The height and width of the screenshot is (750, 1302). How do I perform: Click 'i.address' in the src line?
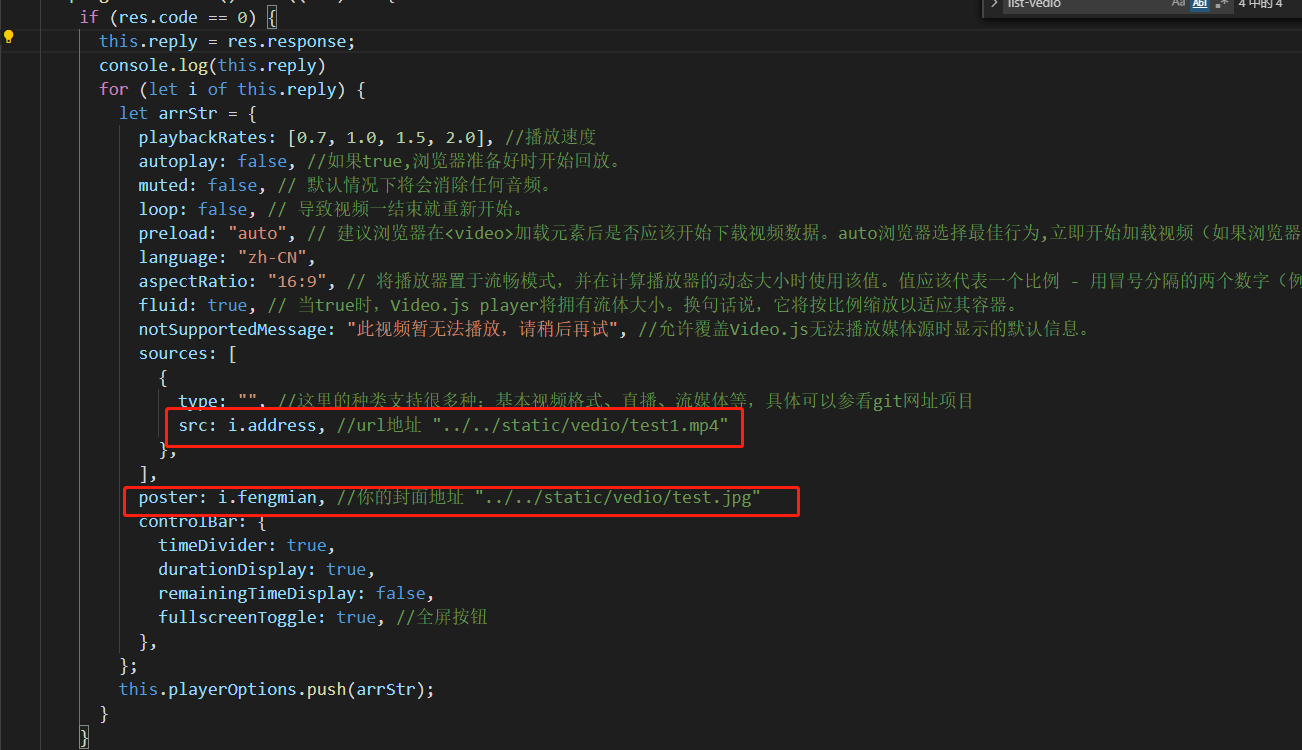pyautogui.click(x=272, y=425)
